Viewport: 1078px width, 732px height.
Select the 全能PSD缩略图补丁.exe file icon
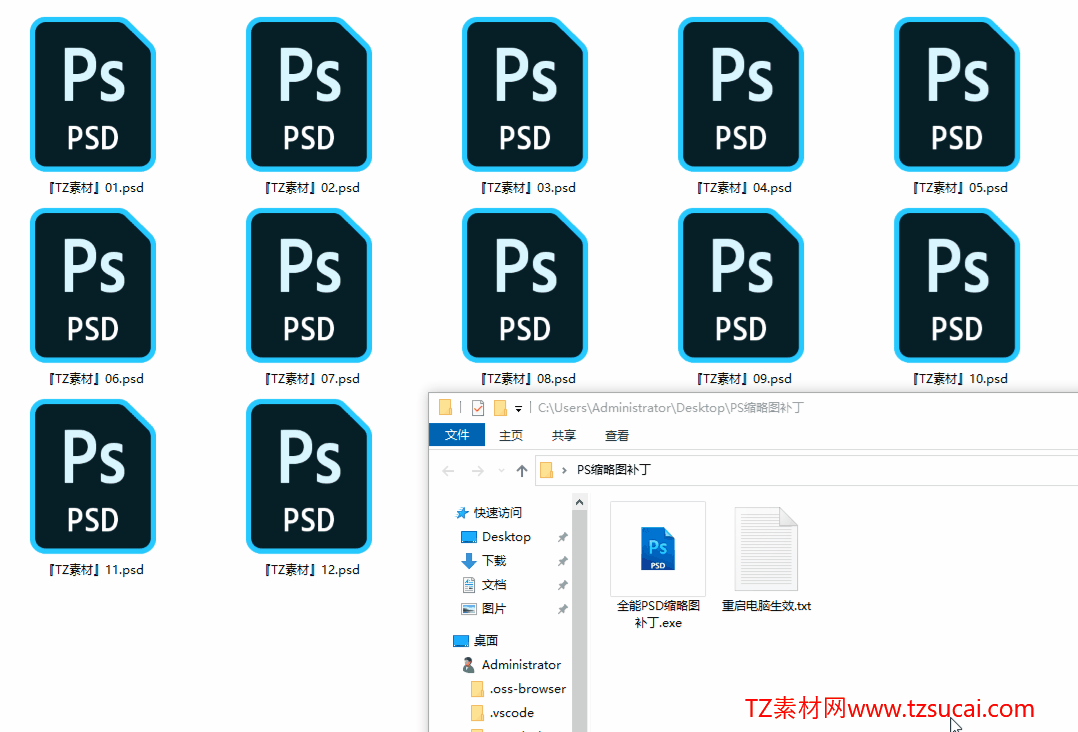[x=658, y=548]
